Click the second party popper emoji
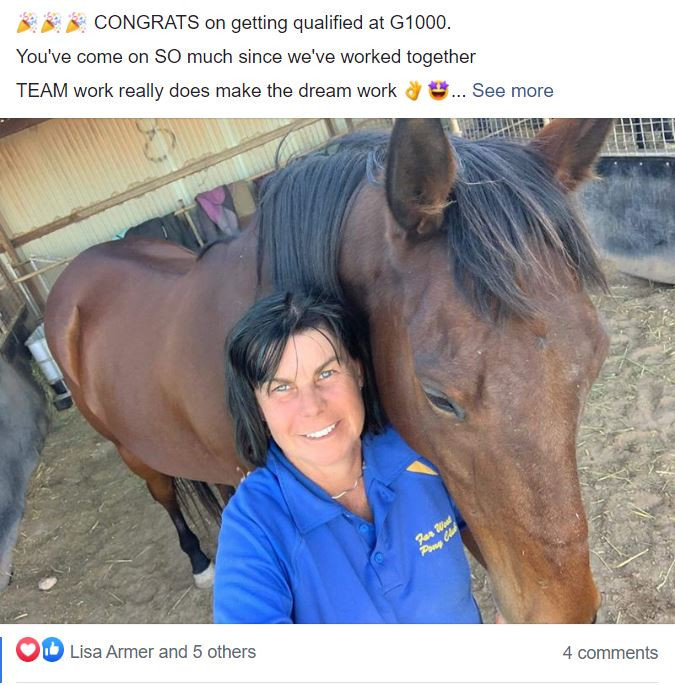 pos(52,23)
